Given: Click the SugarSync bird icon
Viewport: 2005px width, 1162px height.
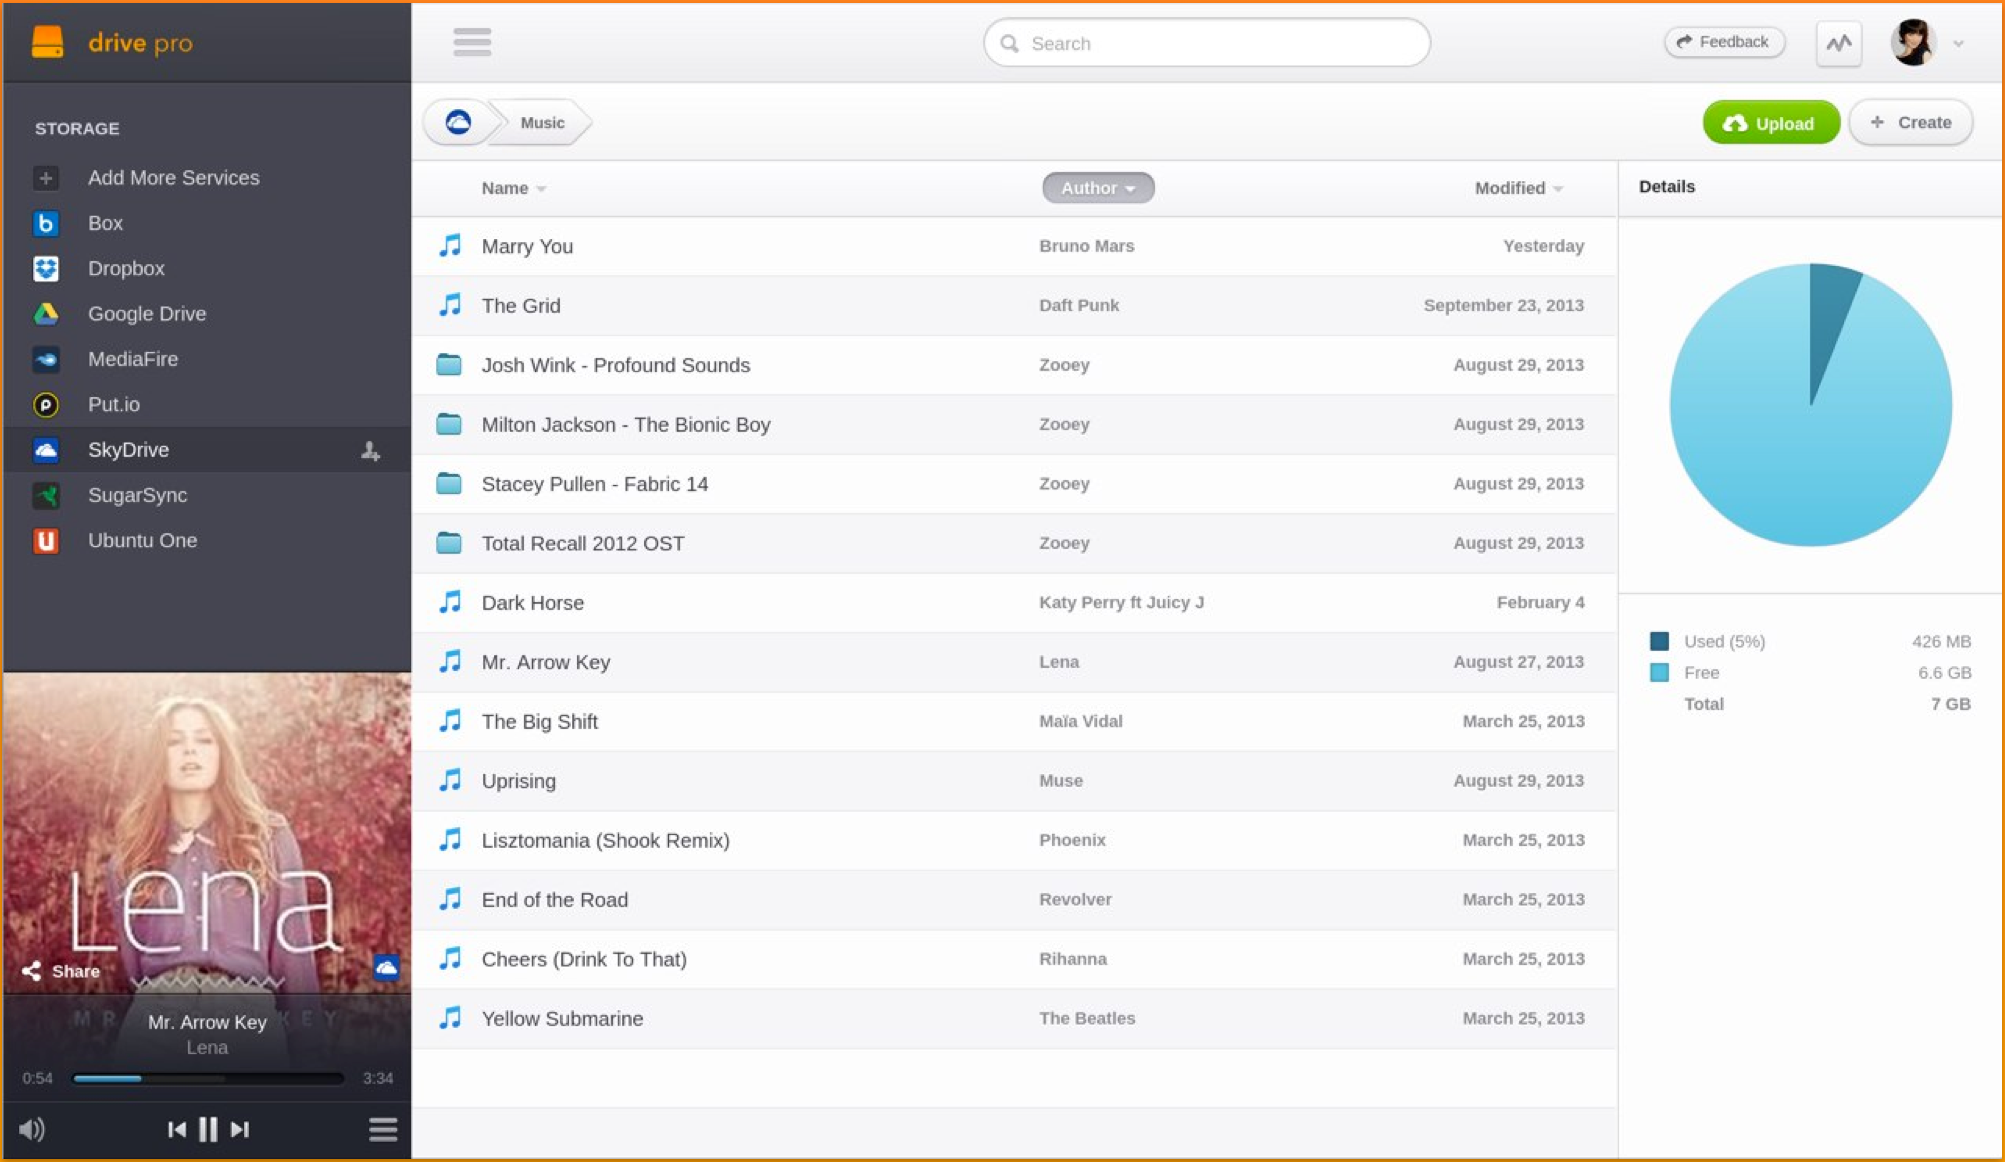Looking at the screenshot, I should (45, 495).
